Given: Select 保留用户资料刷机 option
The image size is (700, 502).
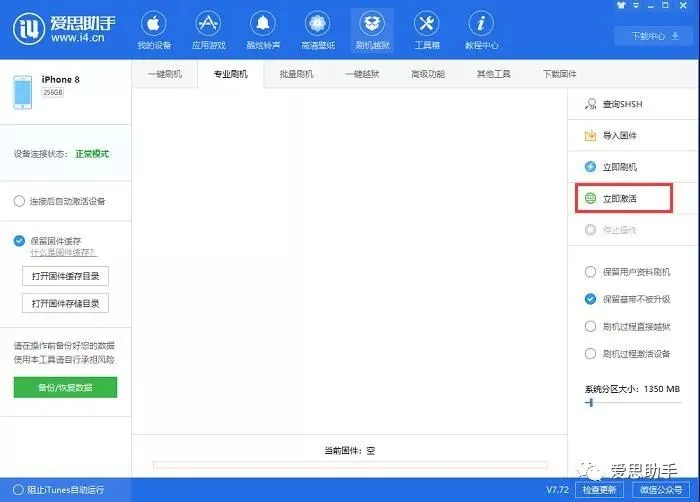Looking at the screenshot, I should (x=590, y=272).
